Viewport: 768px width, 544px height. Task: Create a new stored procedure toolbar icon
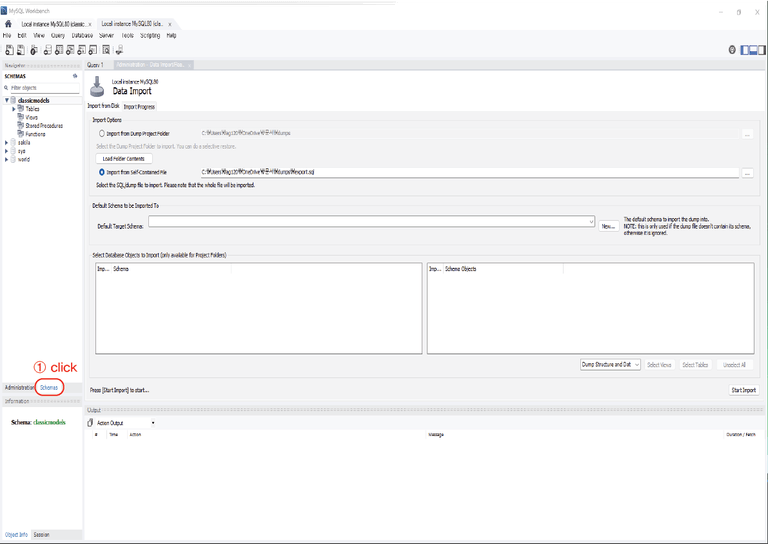click(81, 50)
